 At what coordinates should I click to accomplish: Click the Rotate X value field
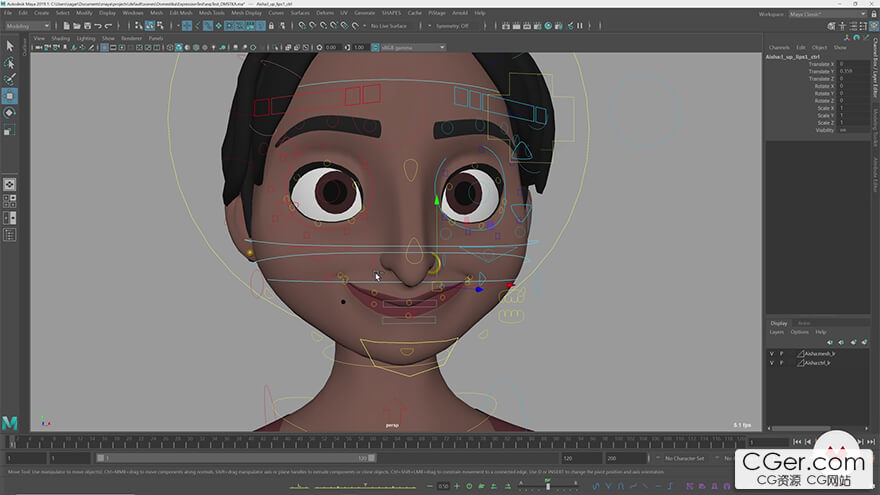(x=854, y=86)
